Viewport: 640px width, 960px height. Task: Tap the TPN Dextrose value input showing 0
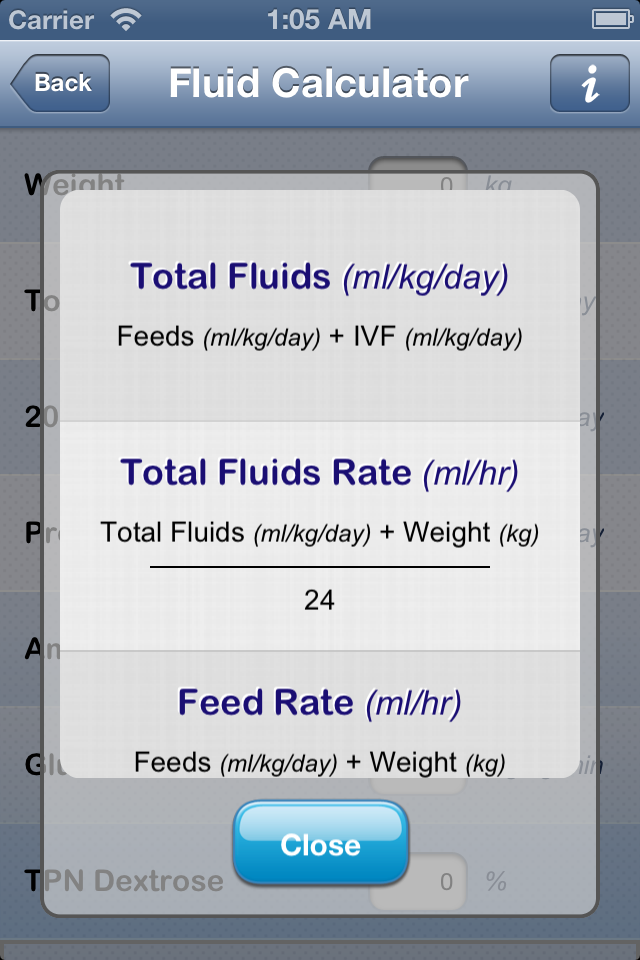pyautogui.click(x=420, y=882)
